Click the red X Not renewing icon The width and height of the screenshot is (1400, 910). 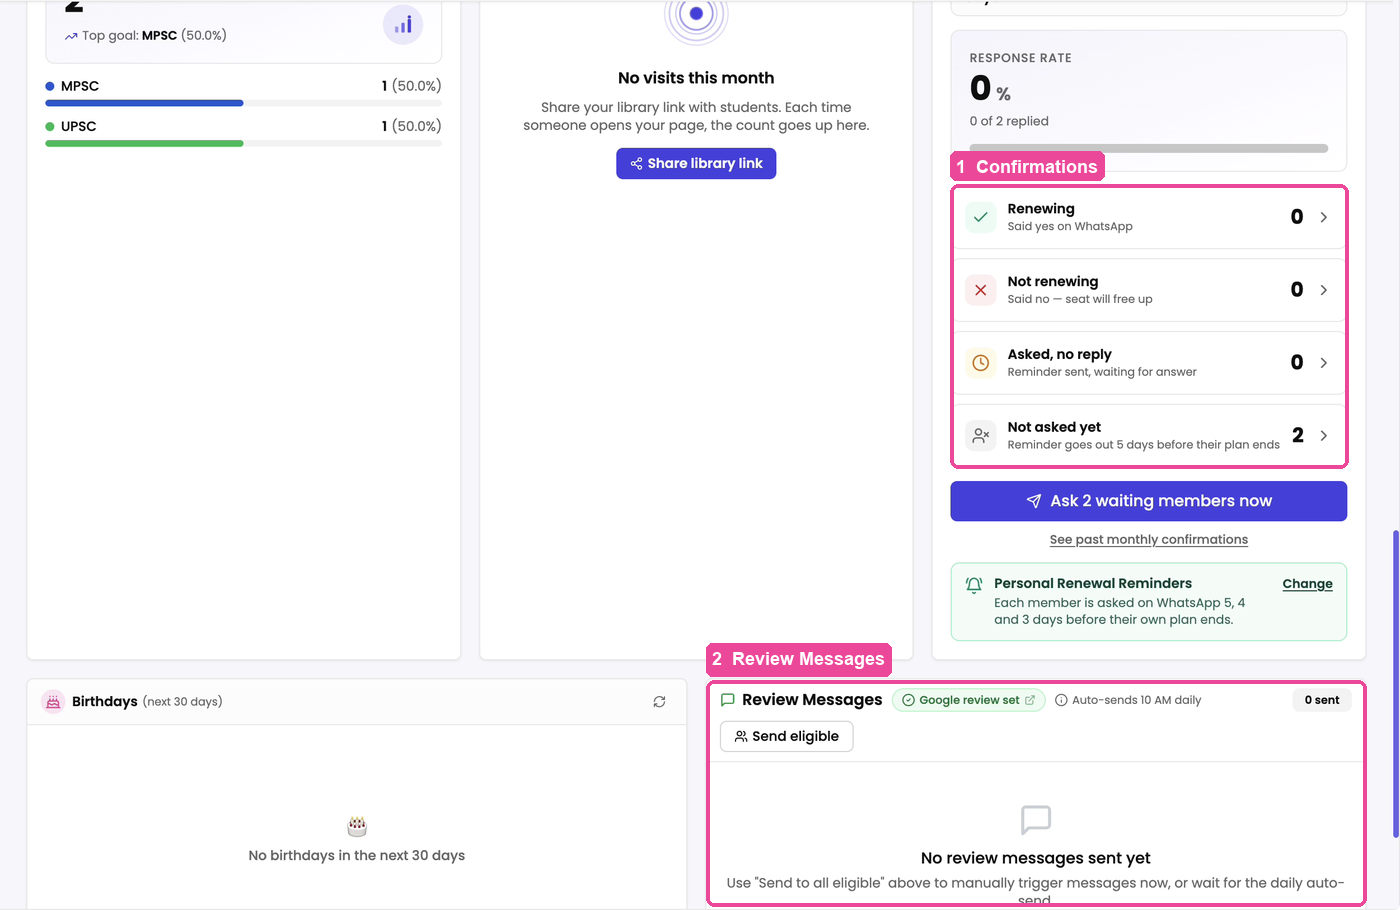pos(980,290)
